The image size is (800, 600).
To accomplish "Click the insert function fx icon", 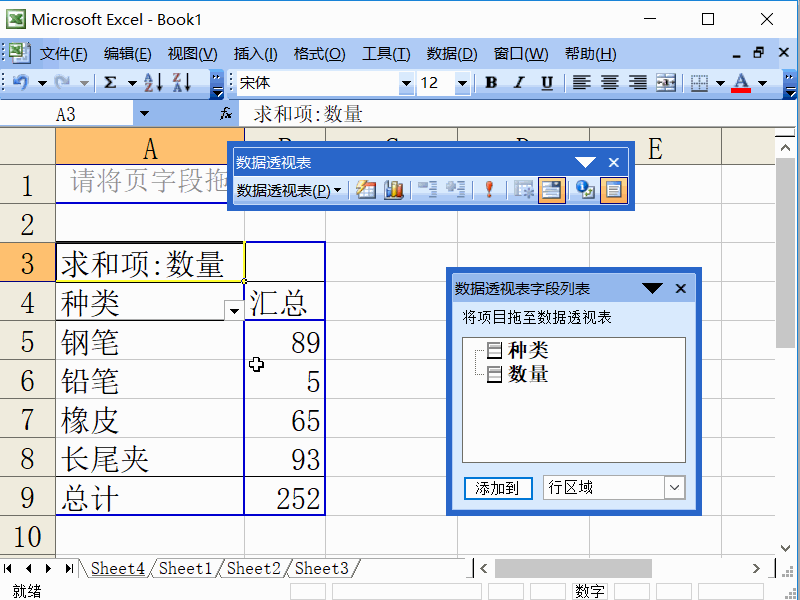I will (x=226, y=113).
